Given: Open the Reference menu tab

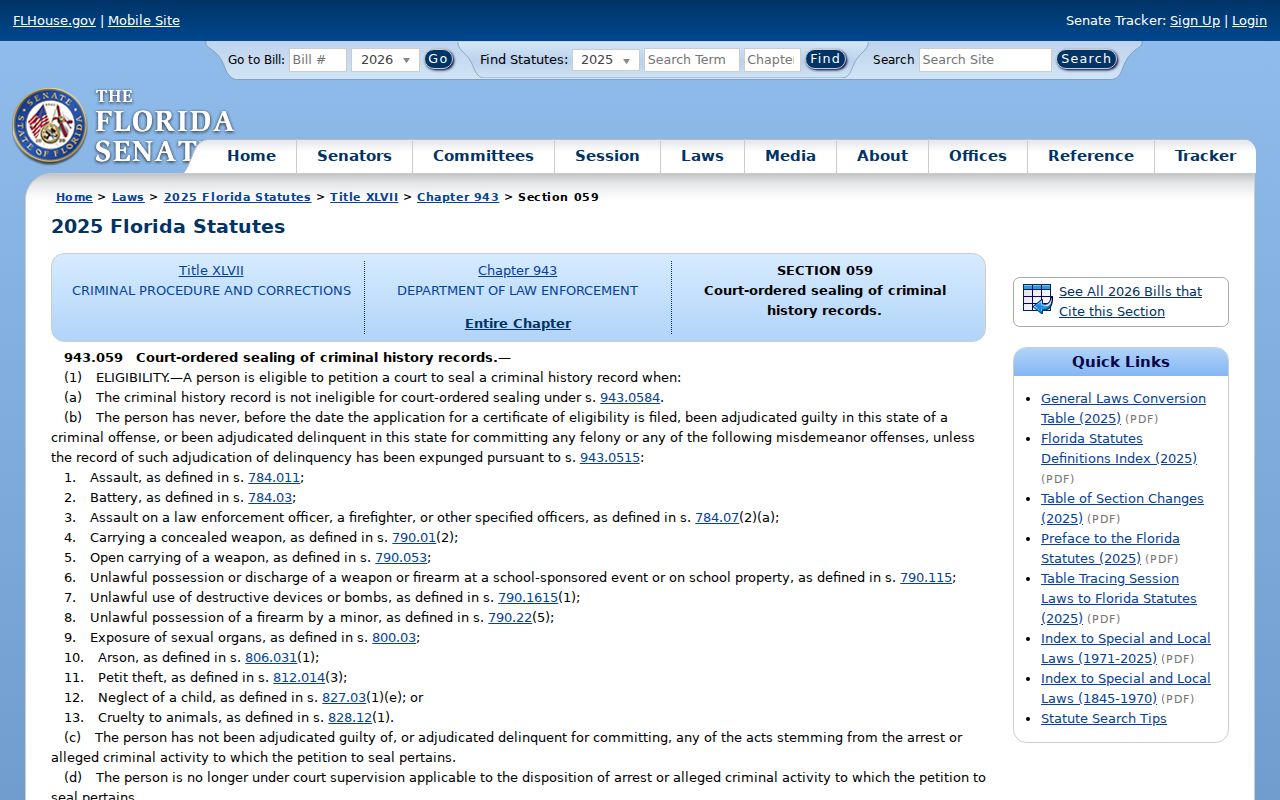Looking at the screenshot, I should [x=1090, y=156].
